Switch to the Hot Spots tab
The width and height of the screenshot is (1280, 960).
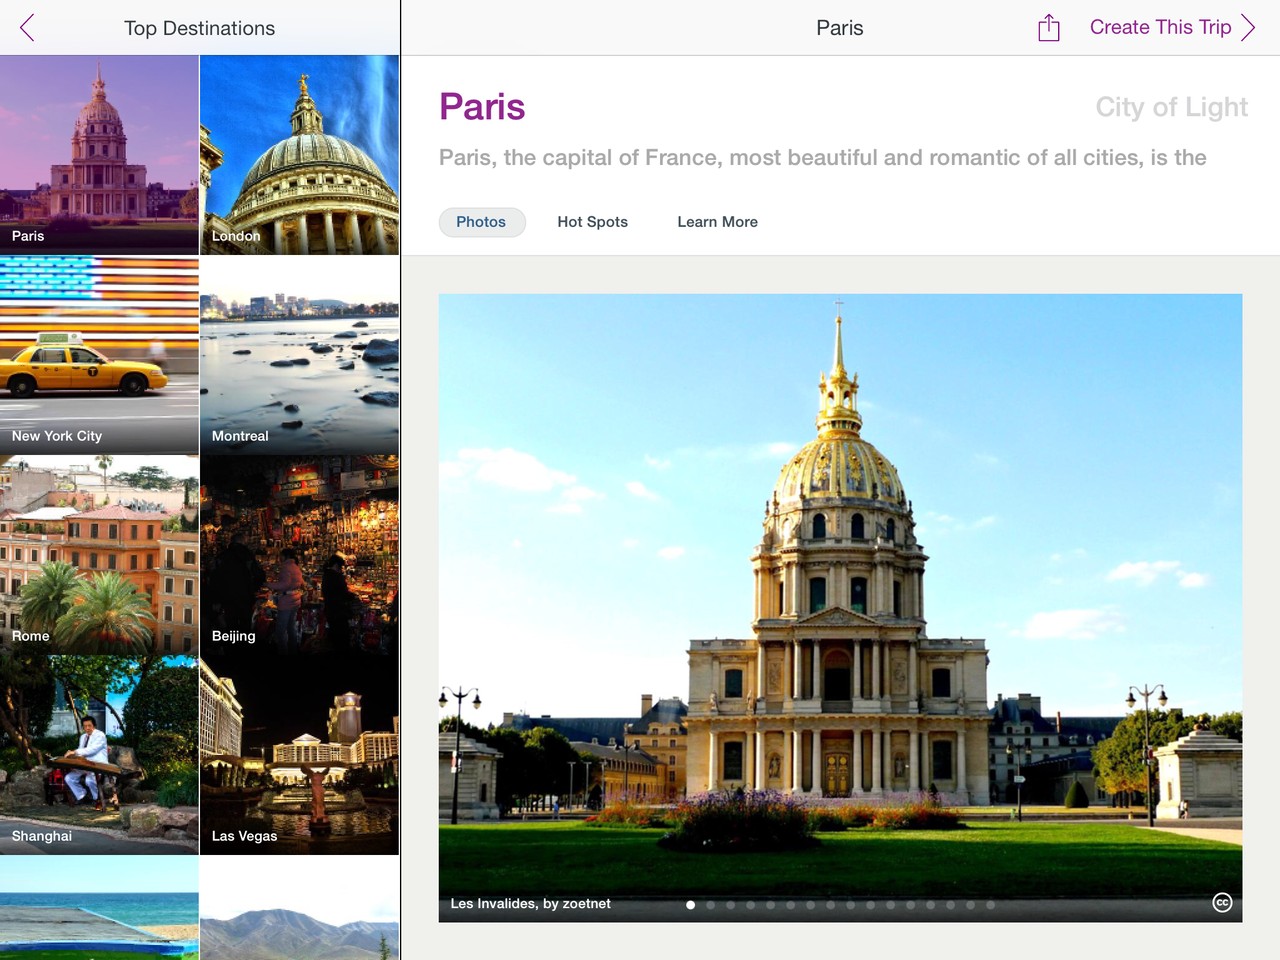click(593, 222)
